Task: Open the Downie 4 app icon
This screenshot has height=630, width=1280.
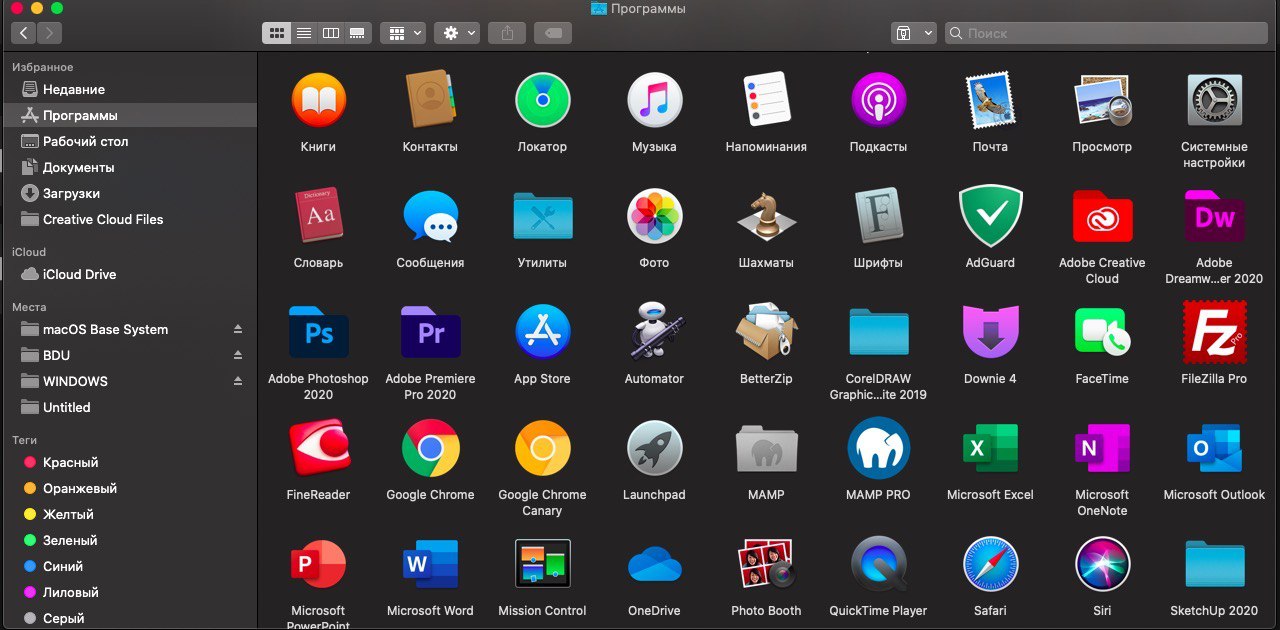Action: tap(990, 332)
